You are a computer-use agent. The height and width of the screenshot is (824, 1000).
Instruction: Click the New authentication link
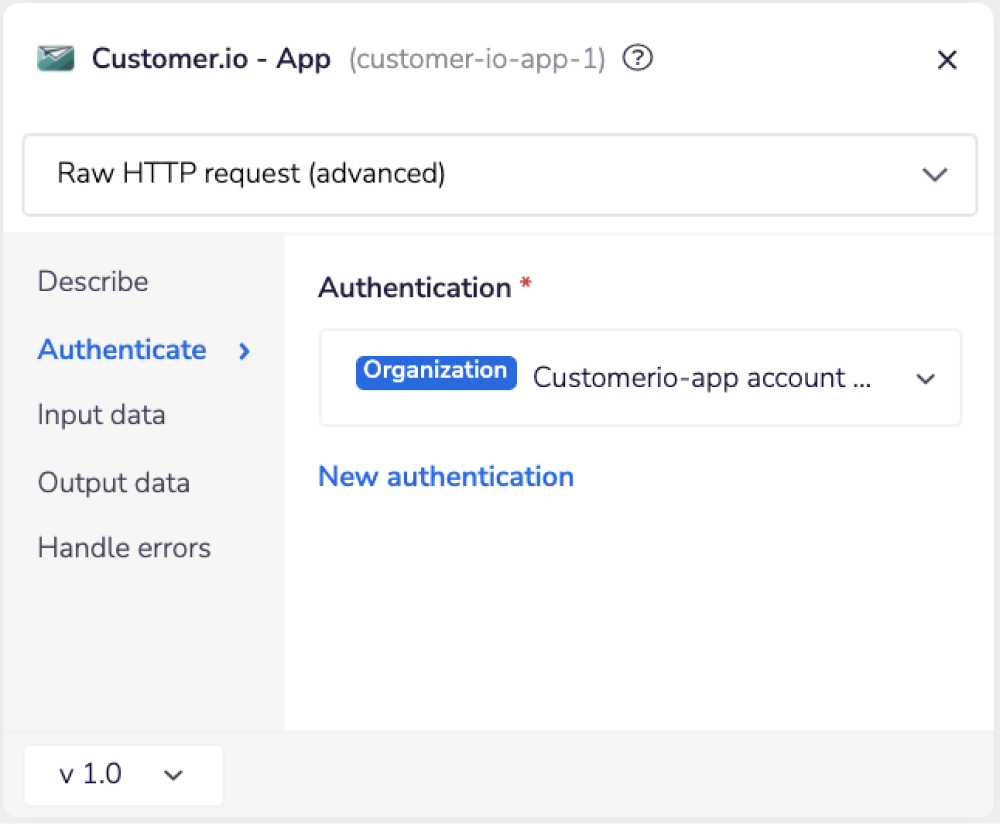[445, 477]
